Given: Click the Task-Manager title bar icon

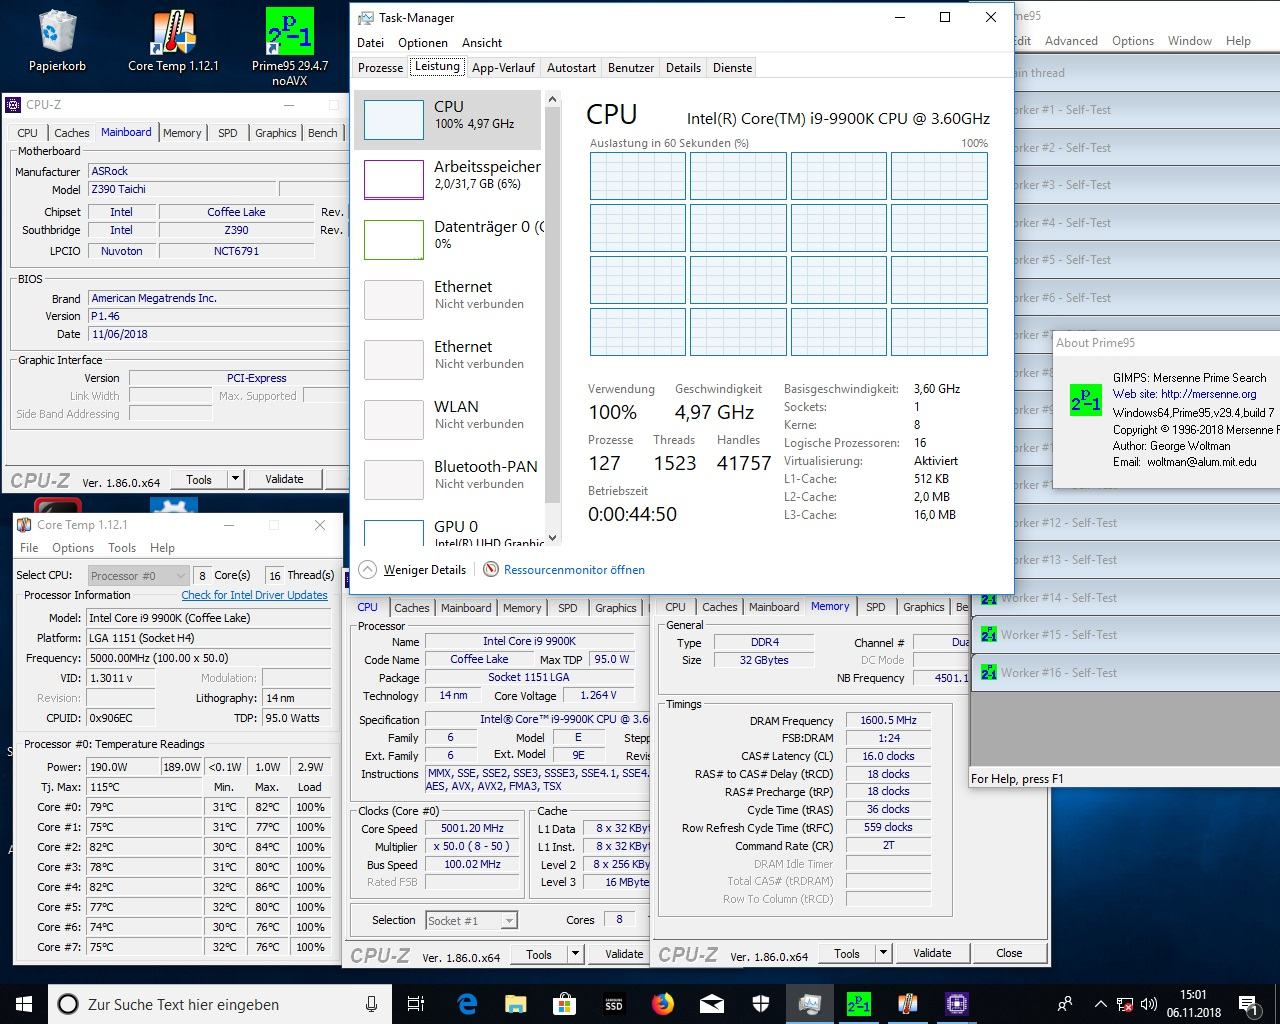Looking at the screenshot, I should coord(366,18).
